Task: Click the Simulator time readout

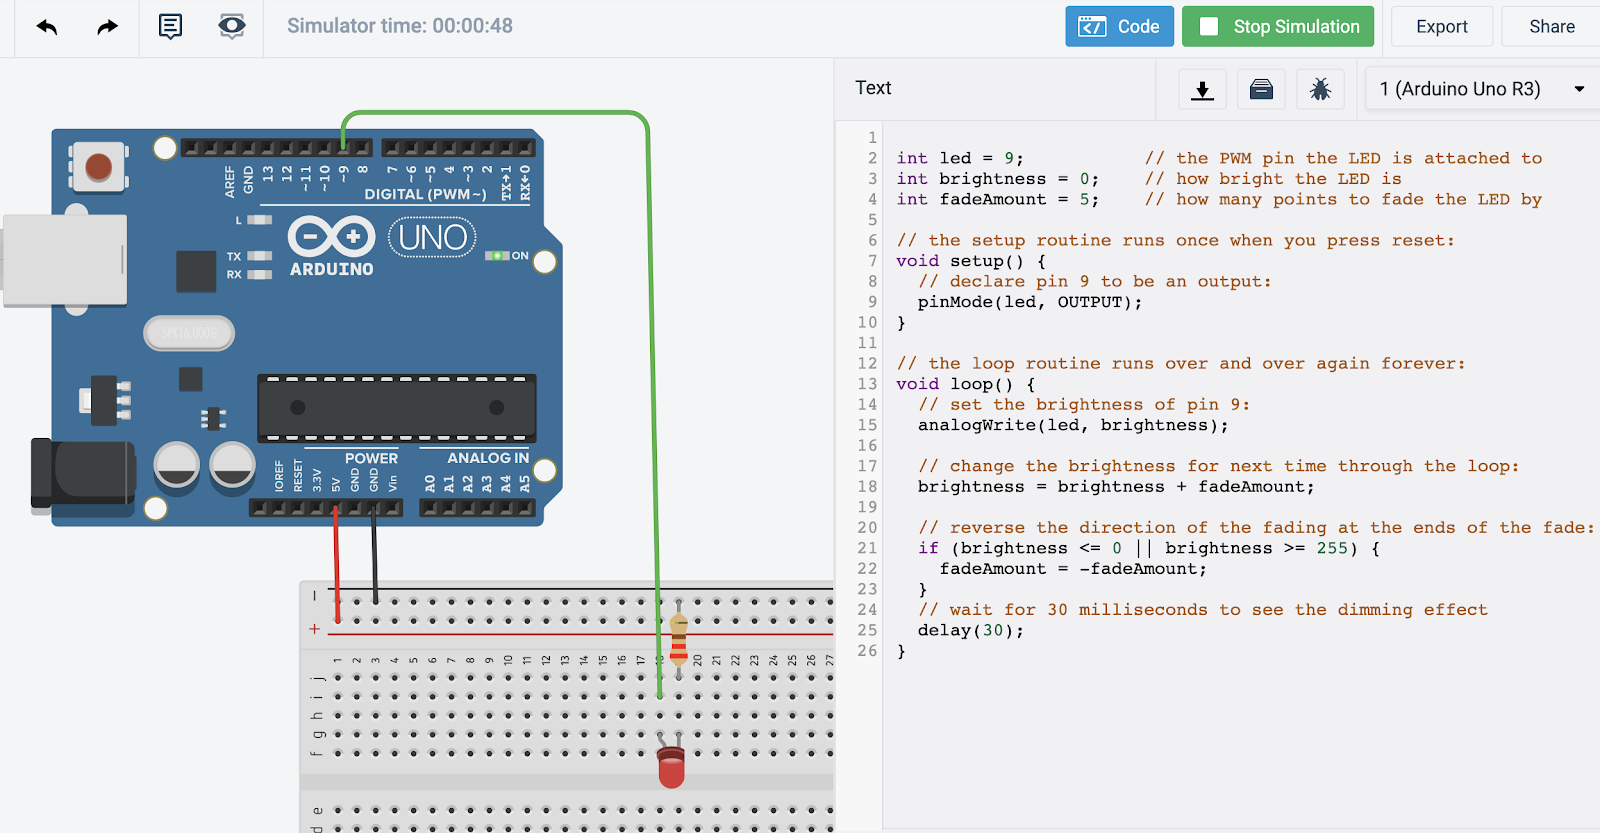Action: pos(400,26)
